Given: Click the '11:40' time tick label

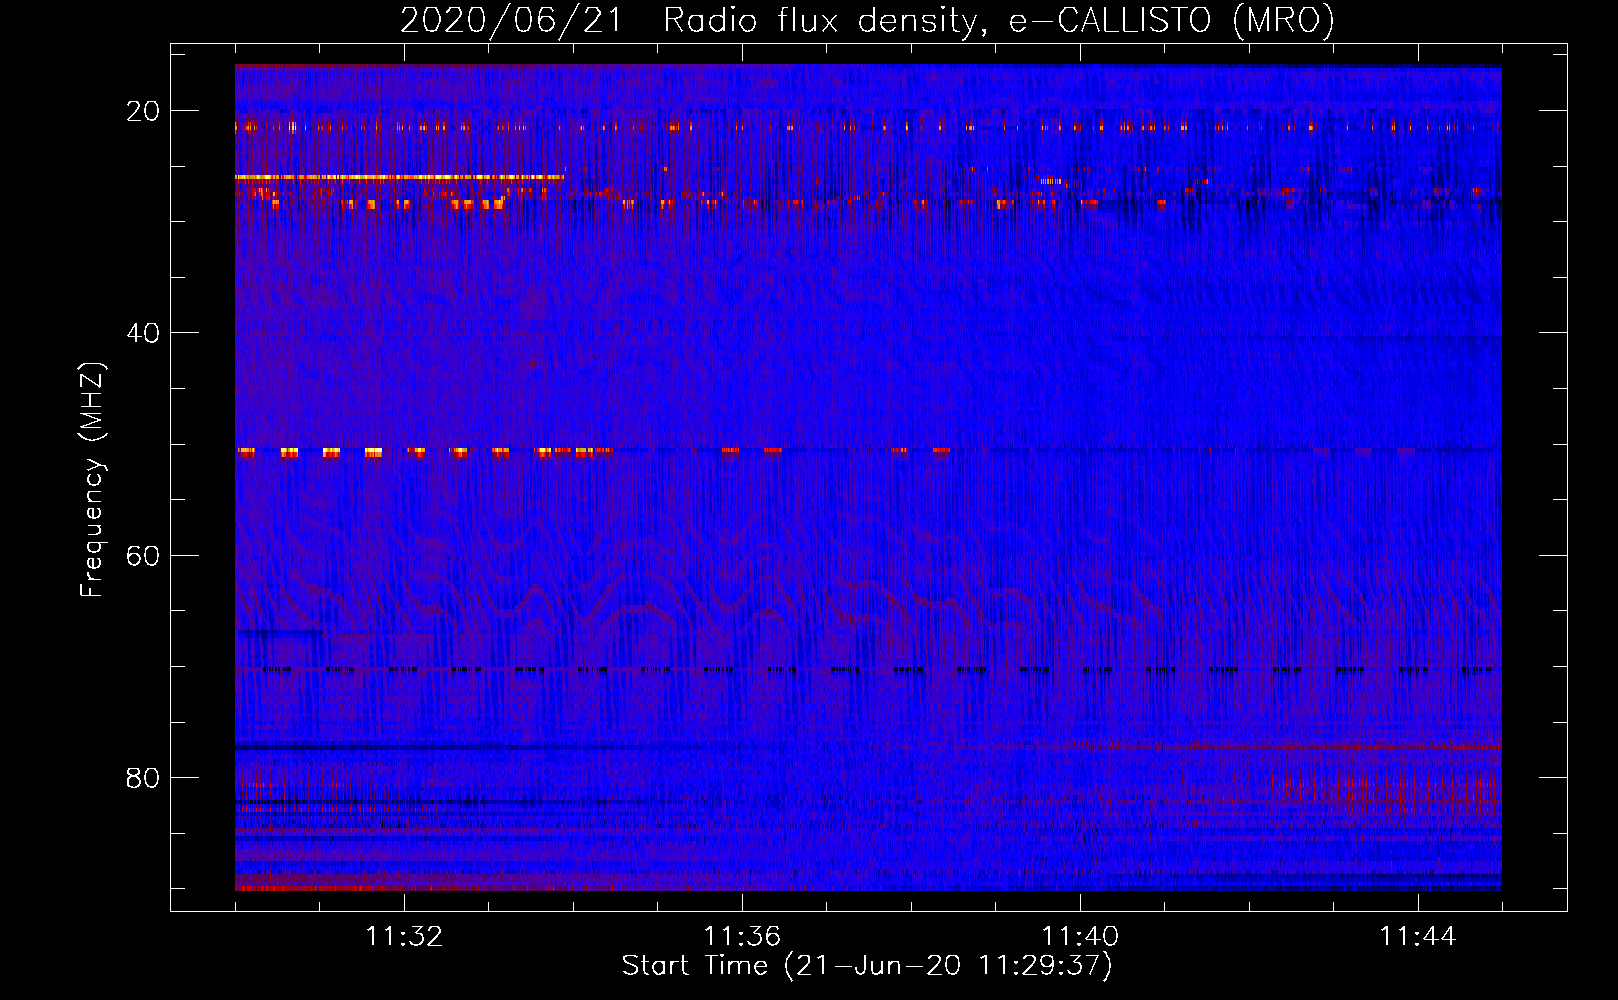Looking at the screenshot, I should click(x=1081, y=937).
